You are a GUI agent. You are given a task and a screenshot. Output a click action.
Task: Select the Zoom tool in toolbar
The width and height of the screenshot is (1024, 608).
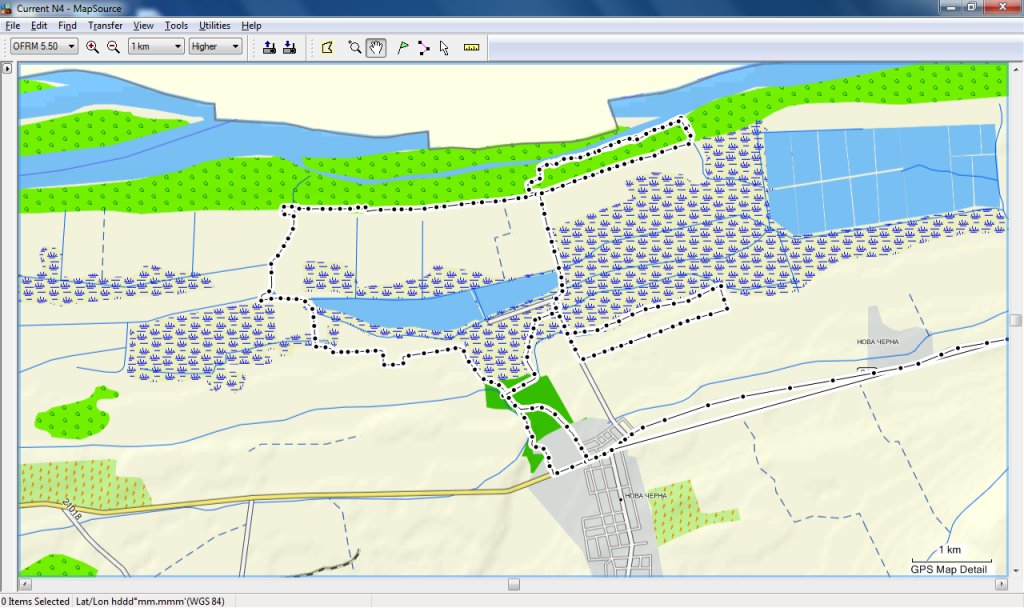click(354, 47)
